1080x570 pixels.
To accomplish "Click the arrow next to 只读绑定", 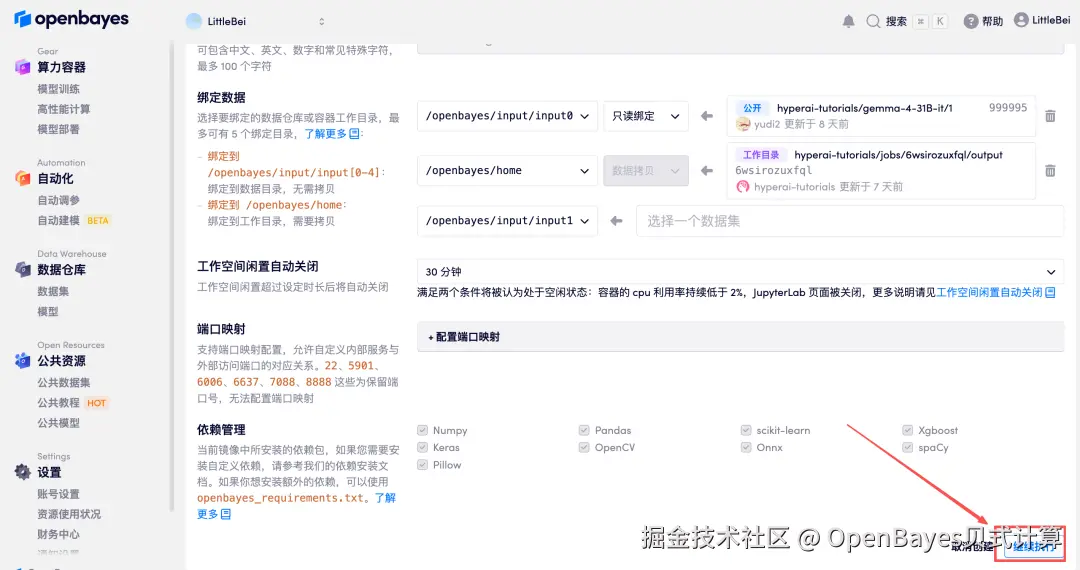I will 707,116.
